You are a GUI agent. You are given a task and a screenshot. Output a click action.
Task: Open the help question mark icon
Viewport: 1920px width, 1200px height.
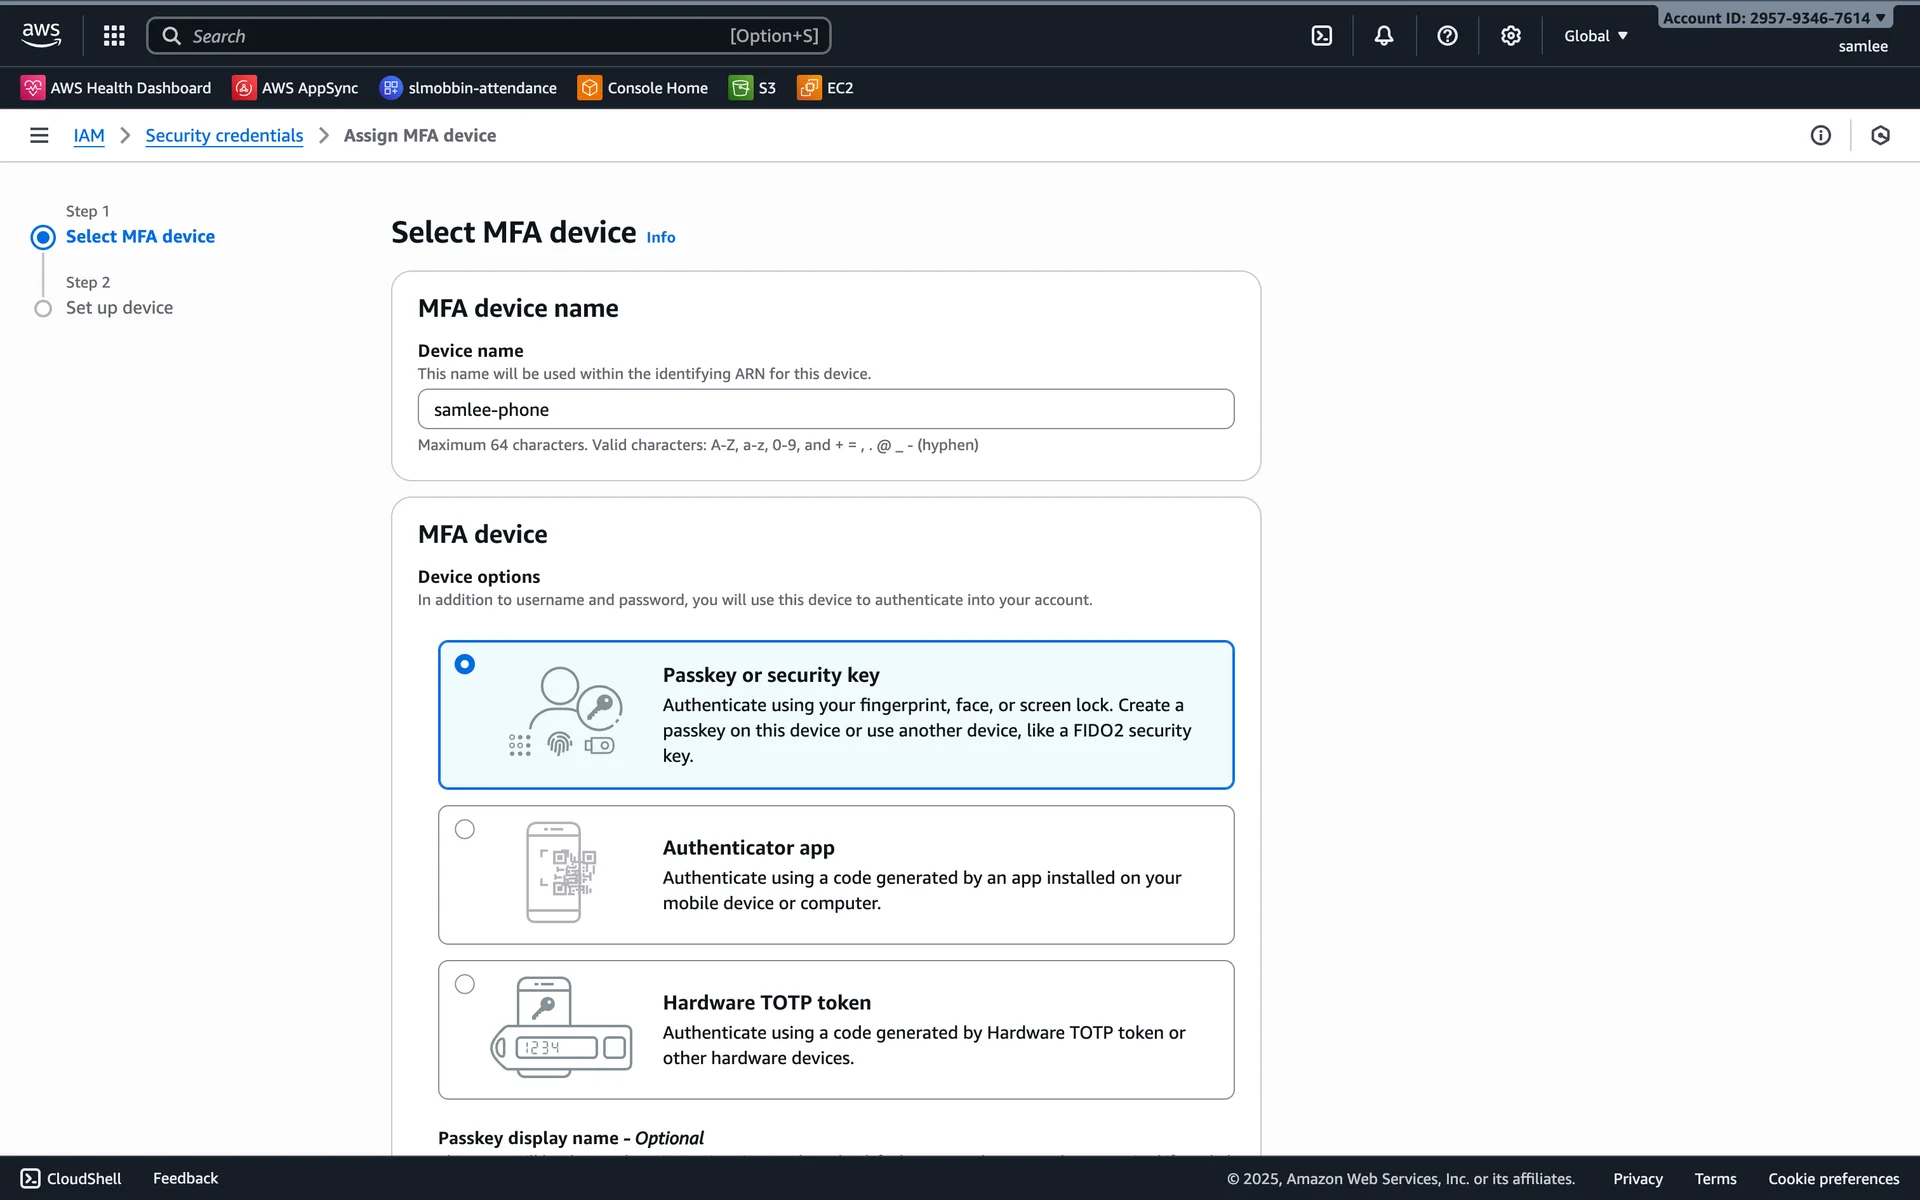(x=1447, y=36)
